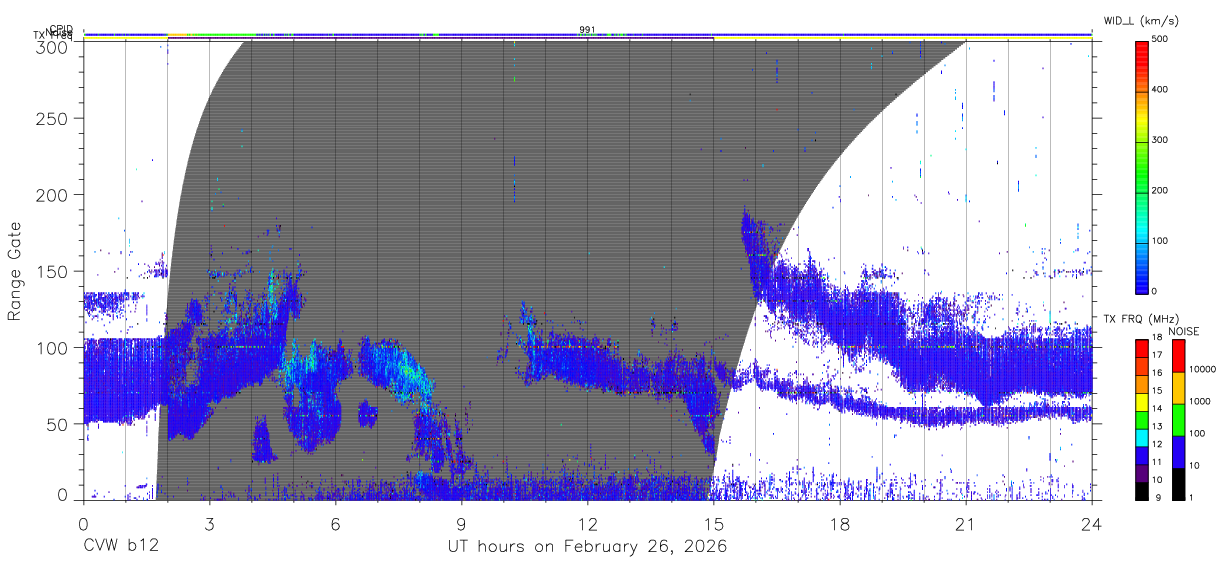Screen dimensions: 1228x567
Task: Click the x-axis tick label '21'
Action: [x=966, y=523]
